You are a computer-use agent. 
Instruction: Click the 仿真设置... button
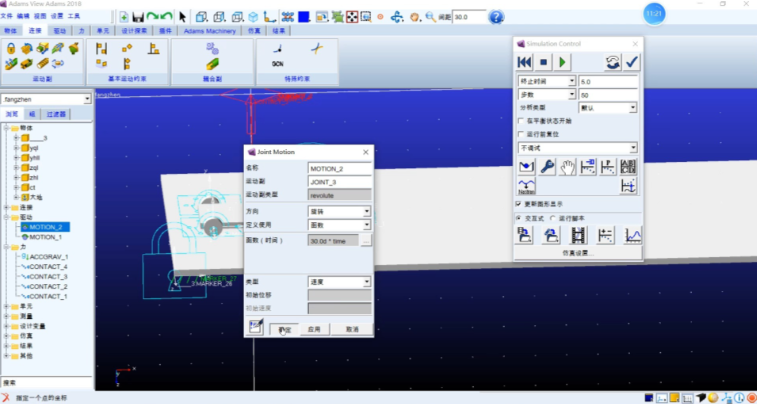click(x=577, y=252)
